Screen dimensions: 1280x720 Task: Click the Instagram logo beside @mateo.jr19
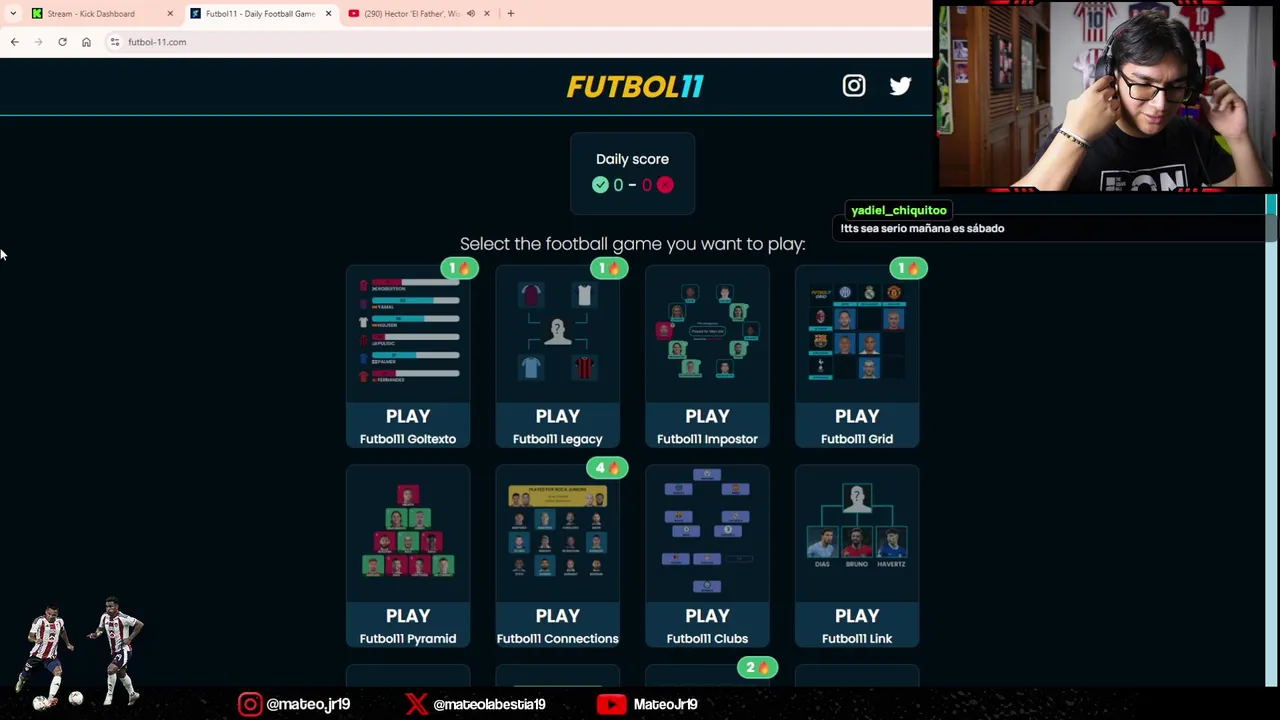249,704
